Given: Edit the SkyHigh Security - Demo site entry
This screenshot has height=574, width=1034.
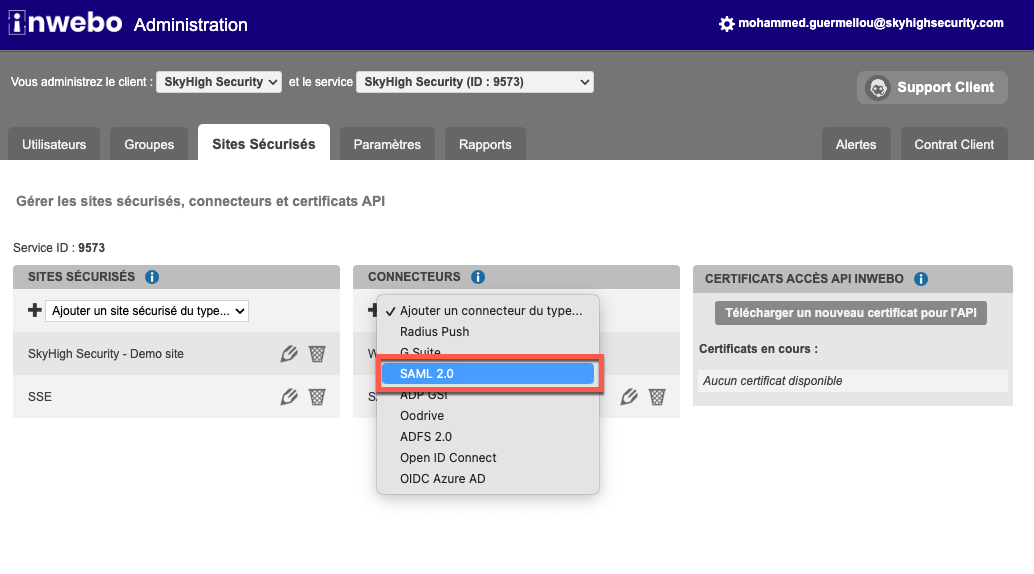Looking at the screenshot, I should pyautogui.click(x=290, y=354).
